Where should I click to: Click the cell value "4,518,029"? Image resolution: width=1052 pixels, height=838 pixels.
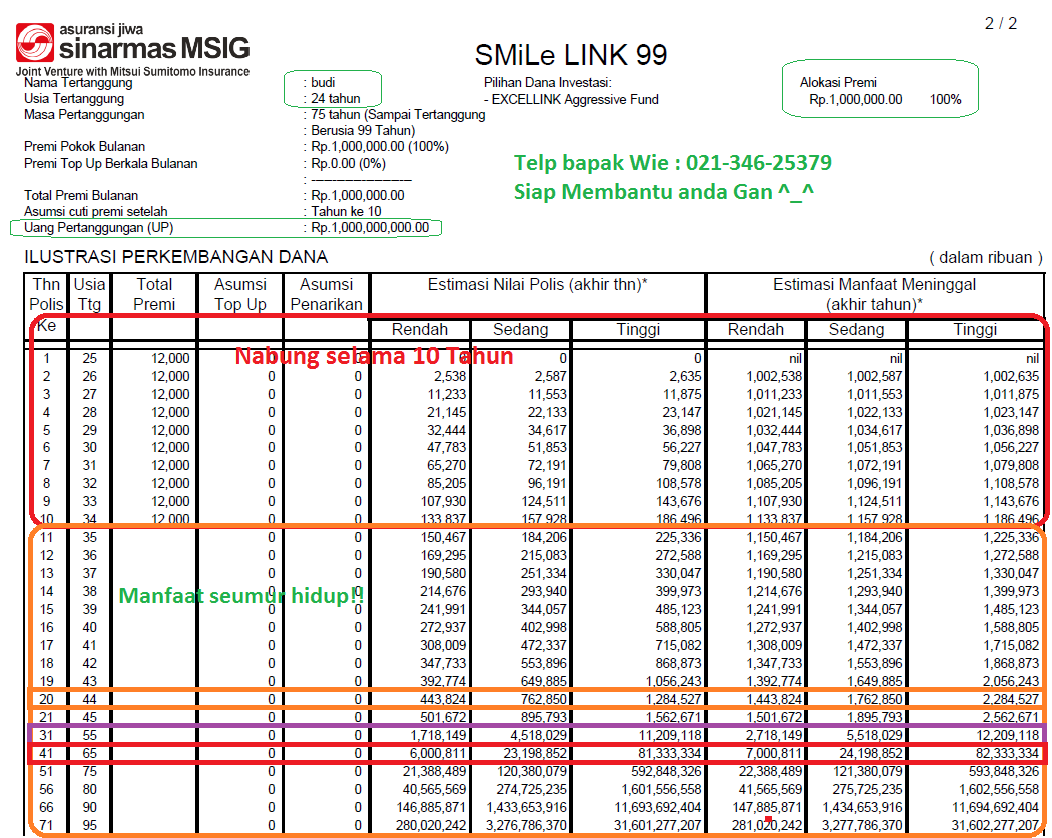(x=539, y=735)
